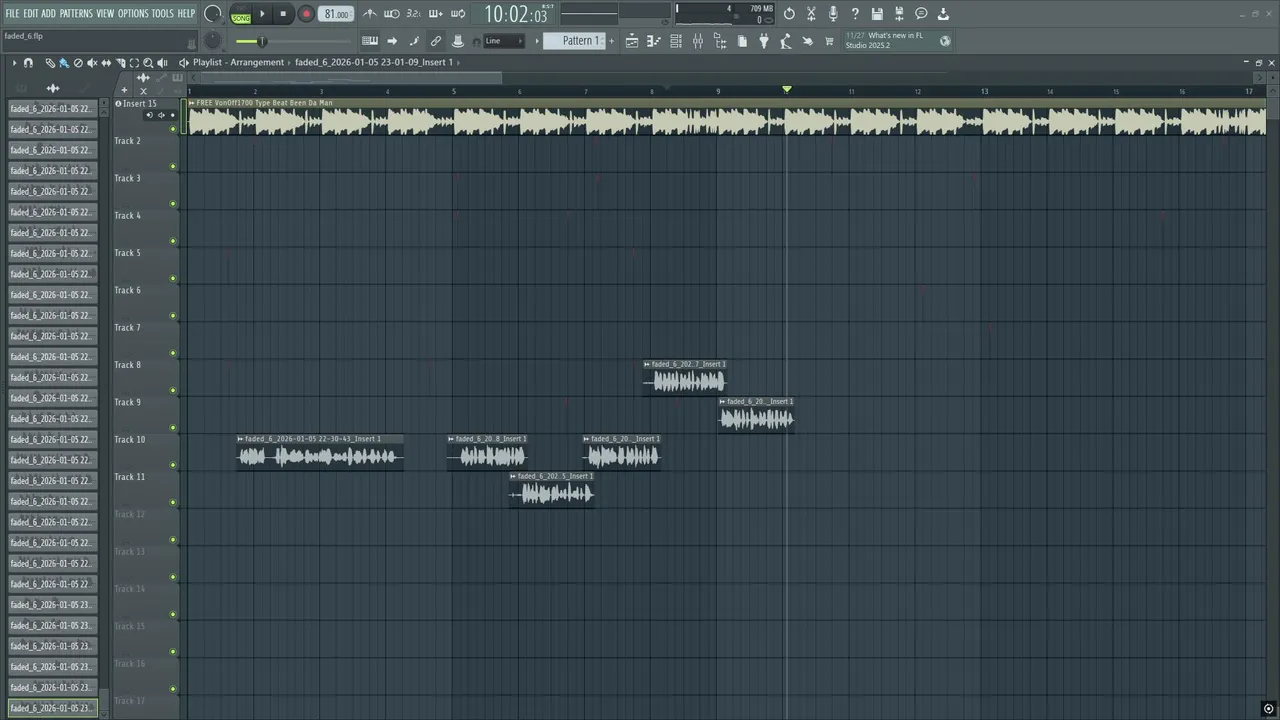This screenshot has width=1280, height=720.
Task: Click the question mark help icon
Action: 855,14
